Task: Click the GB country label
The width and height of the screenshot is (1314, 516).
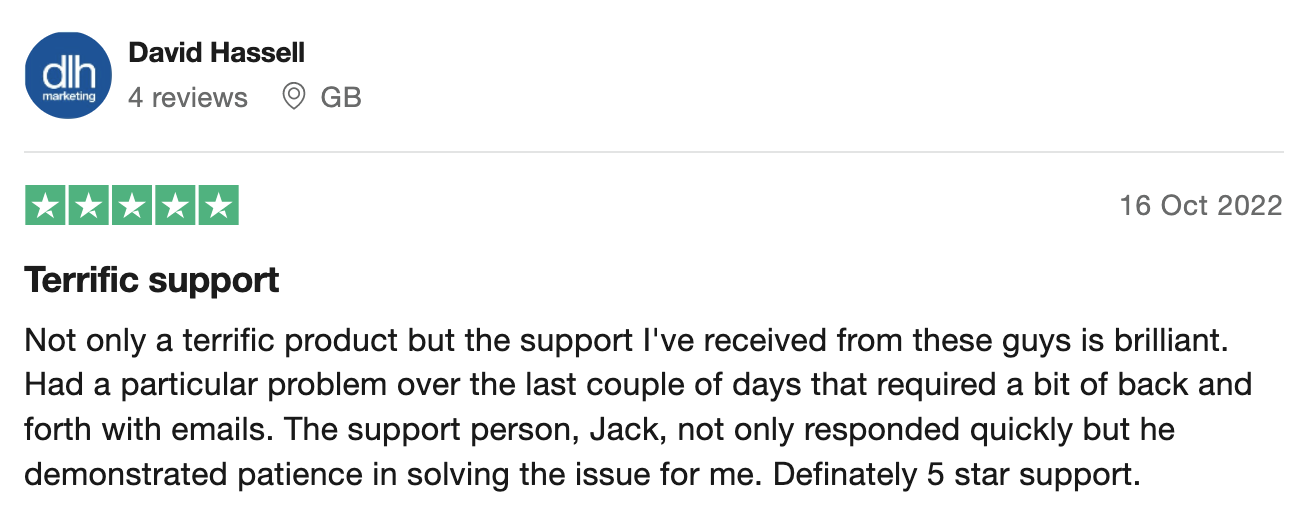Action: (341, 98)
